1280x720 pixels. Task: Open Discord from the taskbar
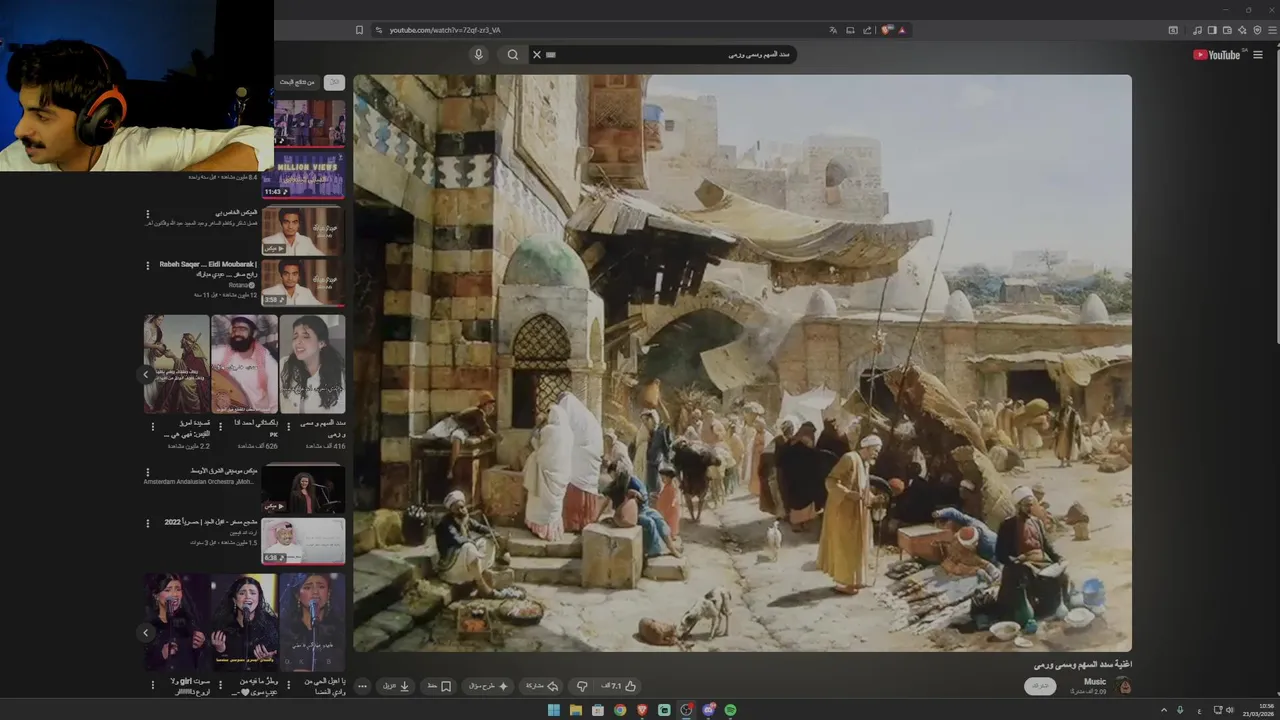pos(708,710)
